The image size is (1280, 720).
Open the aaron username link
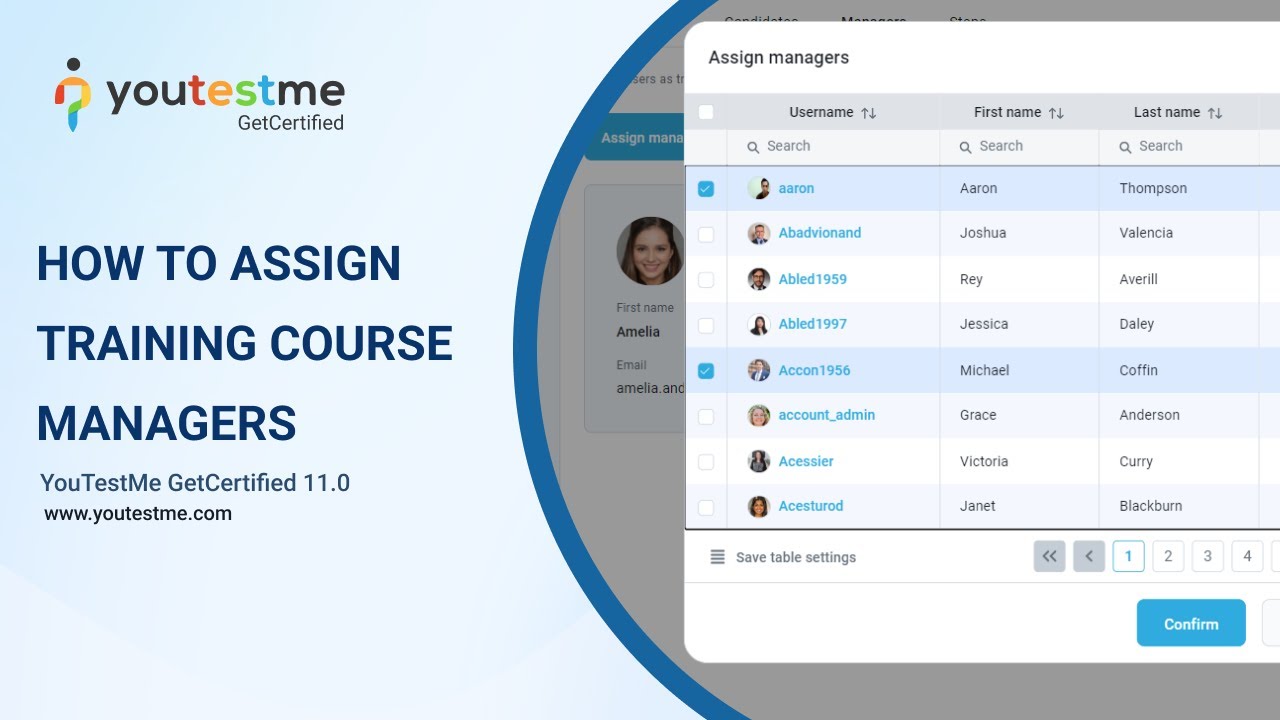796,188
